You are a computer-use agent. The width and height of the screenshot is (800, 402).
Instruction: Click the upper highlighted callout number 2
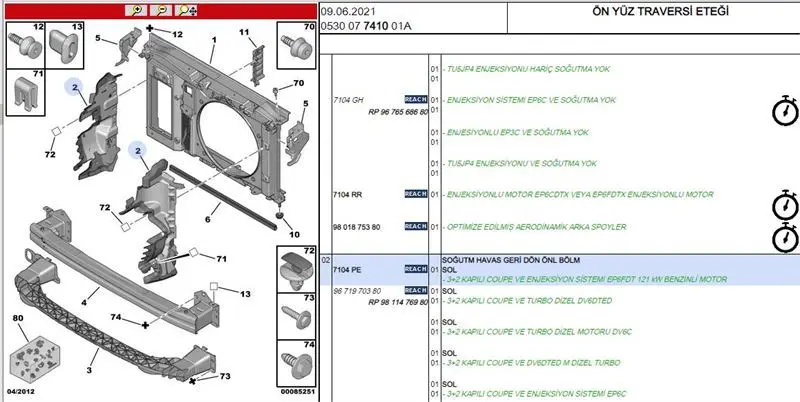pyautogui.click(x=74, y=88)
